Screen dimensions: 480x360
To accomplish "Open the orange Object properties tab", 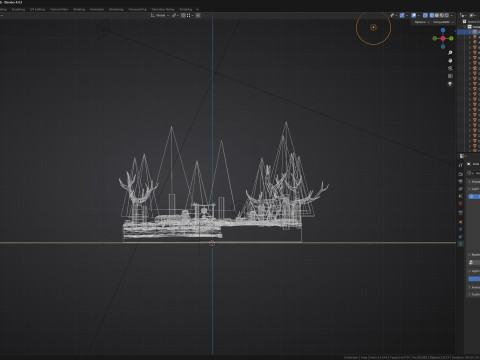I will tap(461, 222).
